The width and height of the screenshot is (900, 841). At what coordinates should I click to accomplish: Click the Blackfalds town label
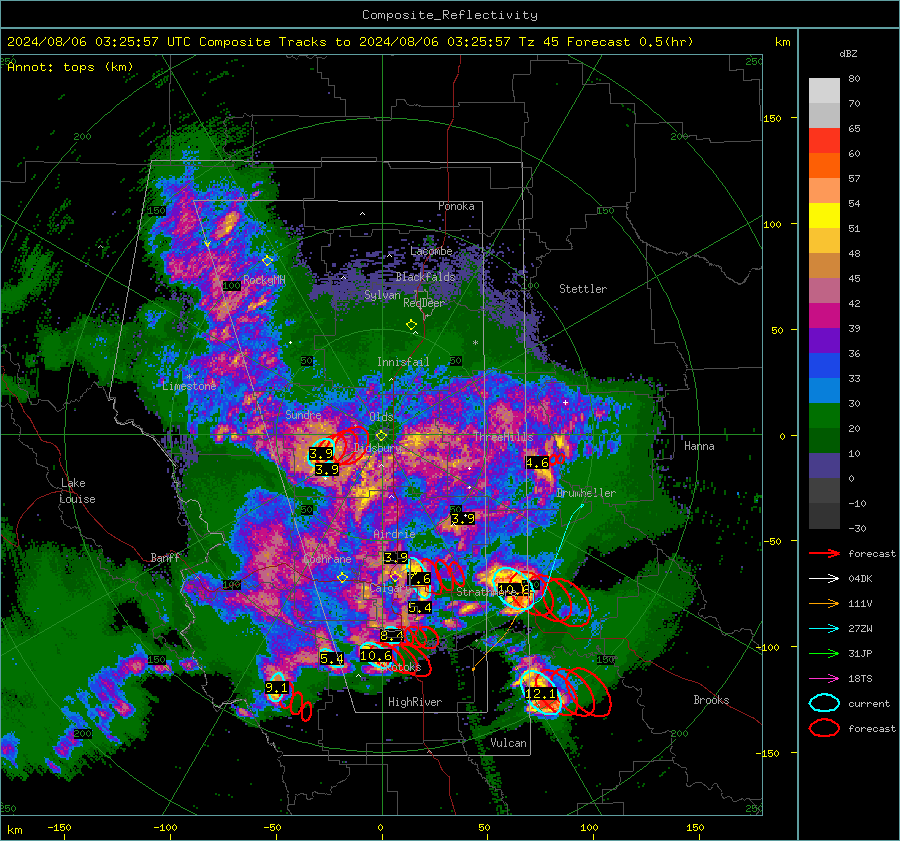coord(425,277)
